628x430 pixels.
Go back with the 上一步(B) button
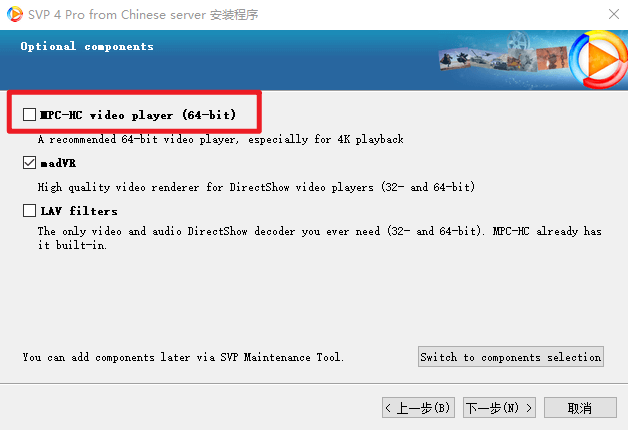click(418, 408)
